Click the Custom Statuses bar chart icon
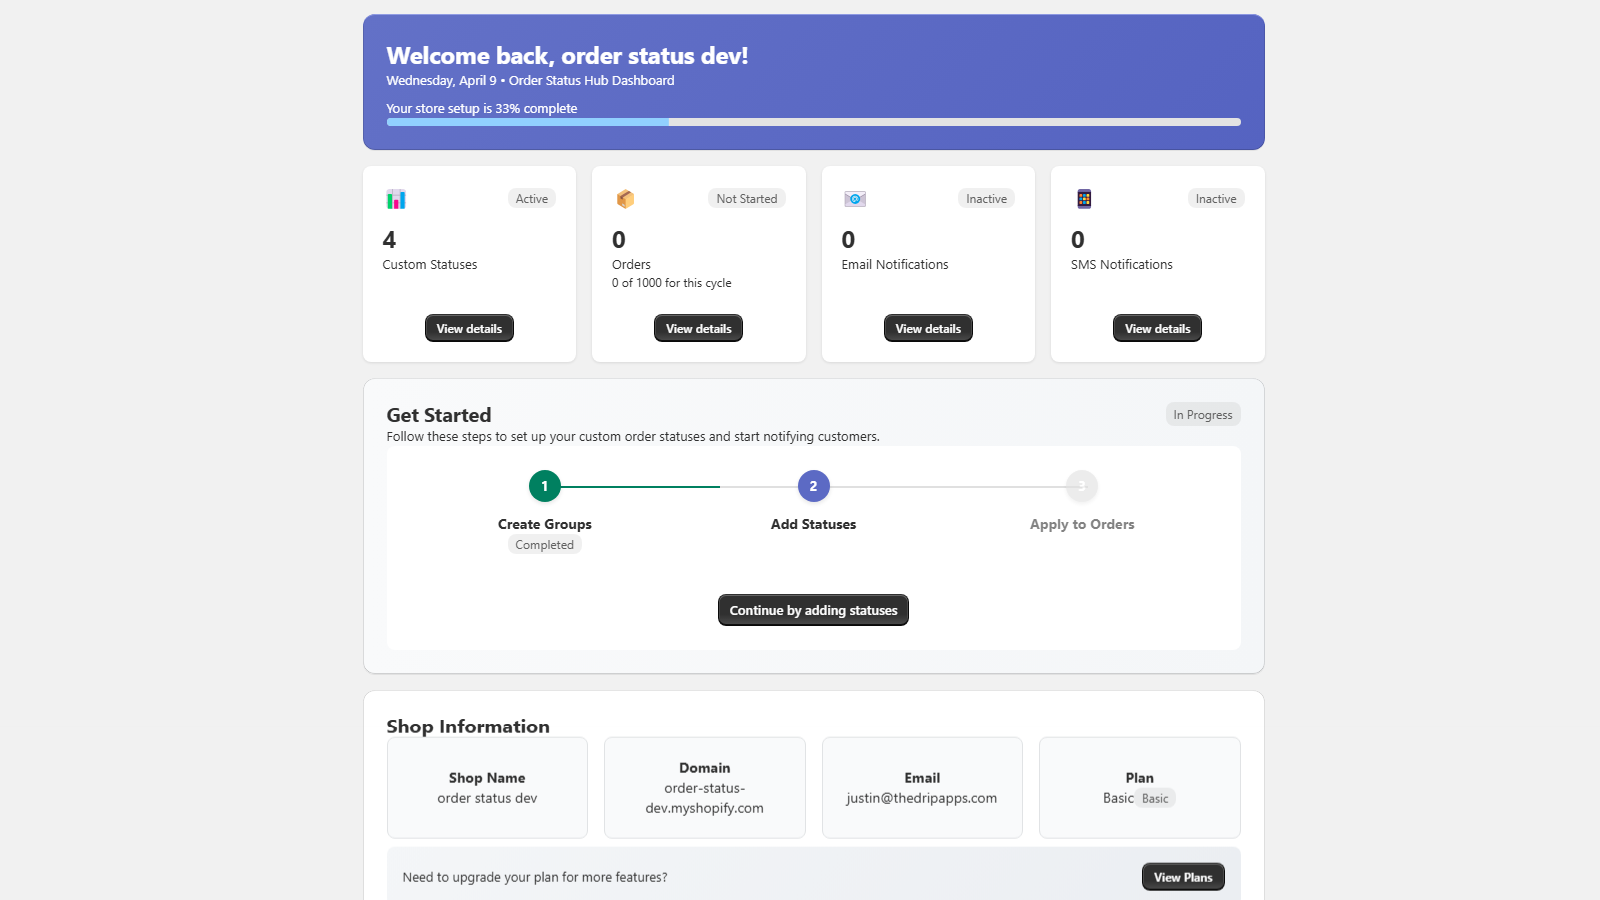Viewport: 1600px width, 900px height. click(x=396, y=198)
